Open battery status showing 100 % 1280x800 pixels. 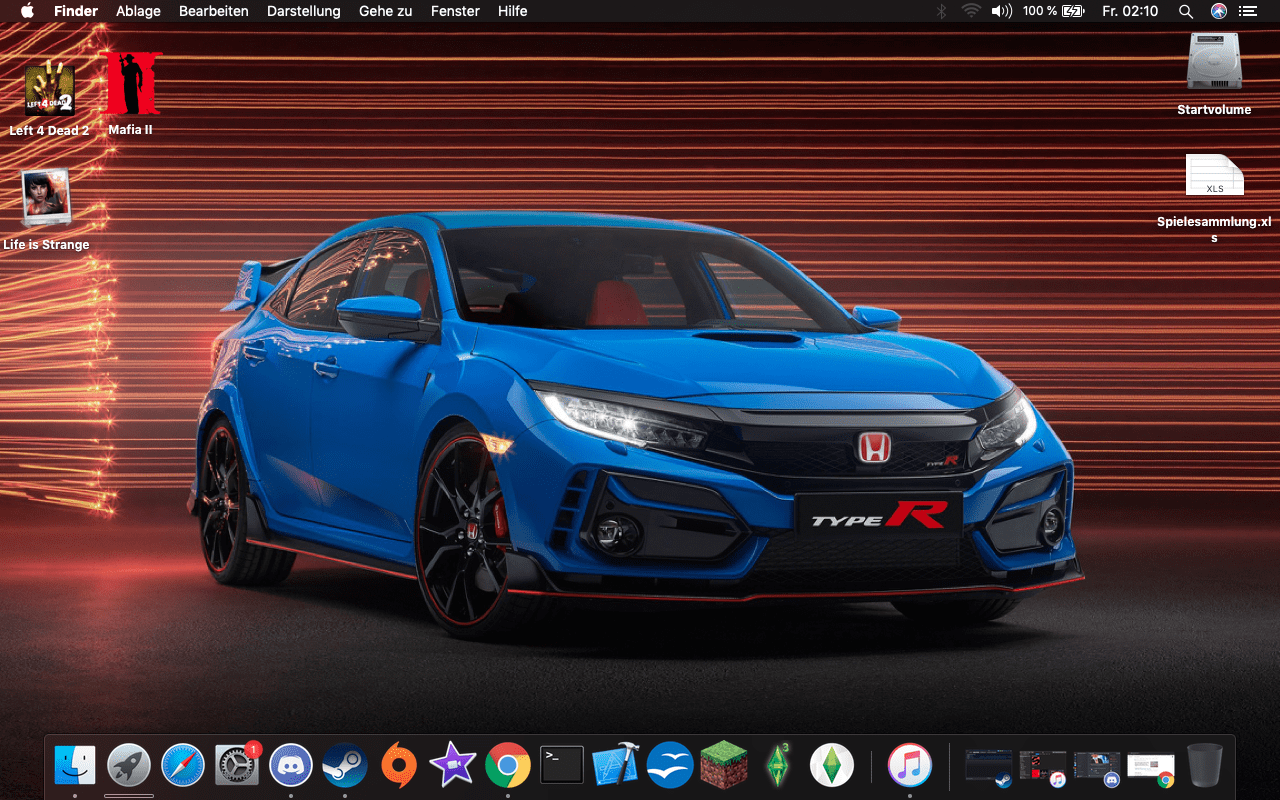coord(1053,11)
